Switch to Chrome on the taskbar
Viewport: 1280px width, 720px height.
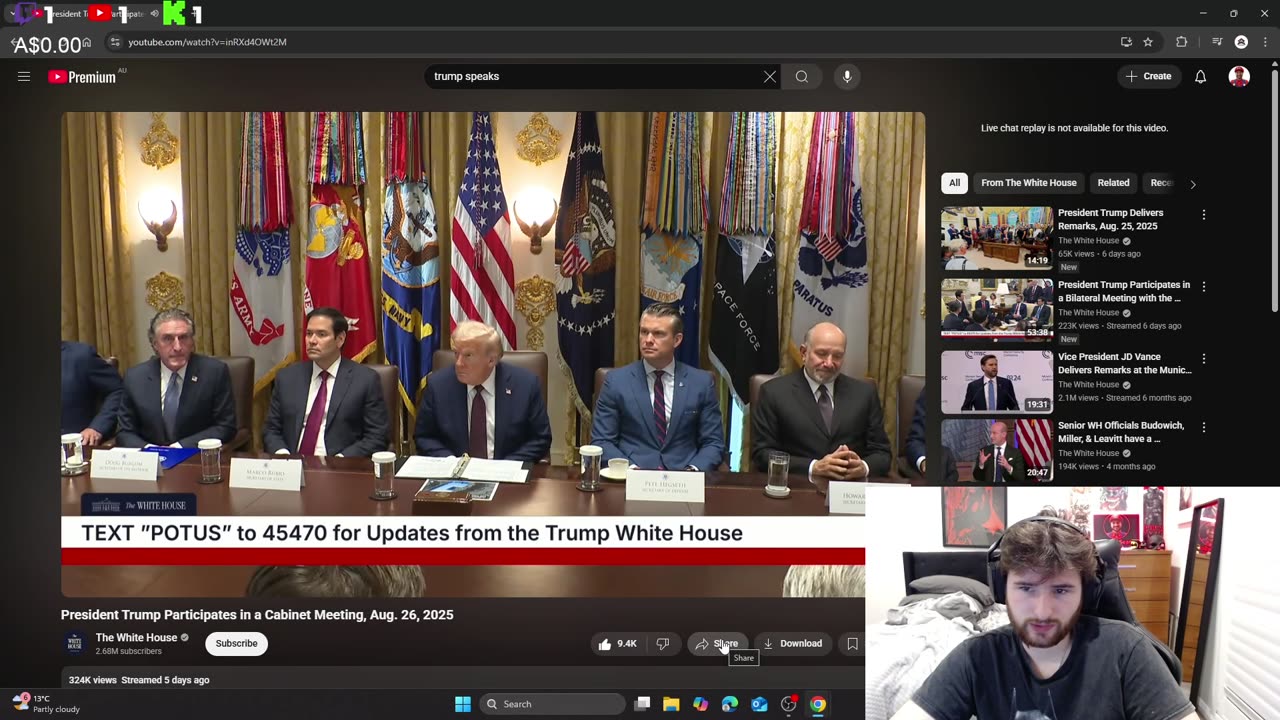[818, 704]
